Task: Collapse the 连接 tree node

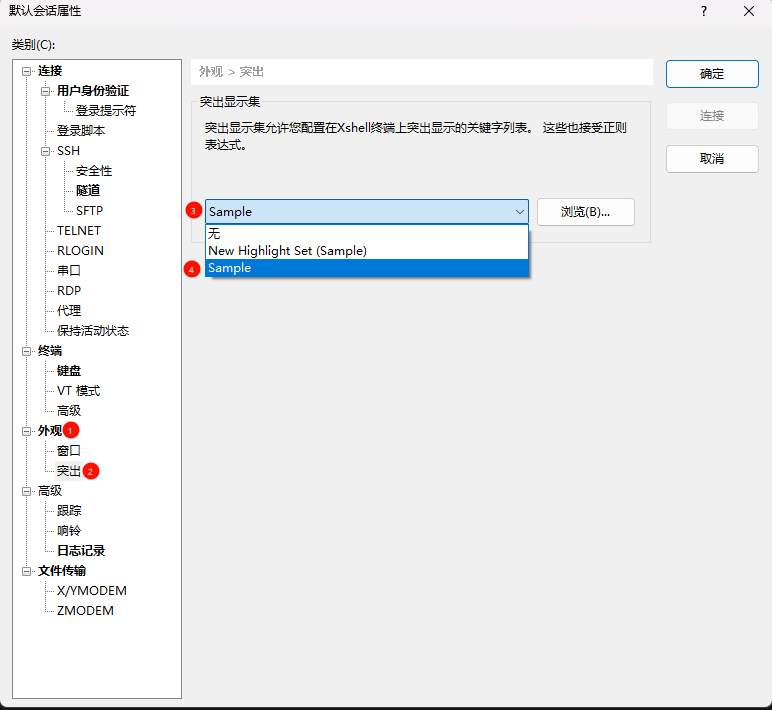Action: pyautogui.click(x=27, y=71)
